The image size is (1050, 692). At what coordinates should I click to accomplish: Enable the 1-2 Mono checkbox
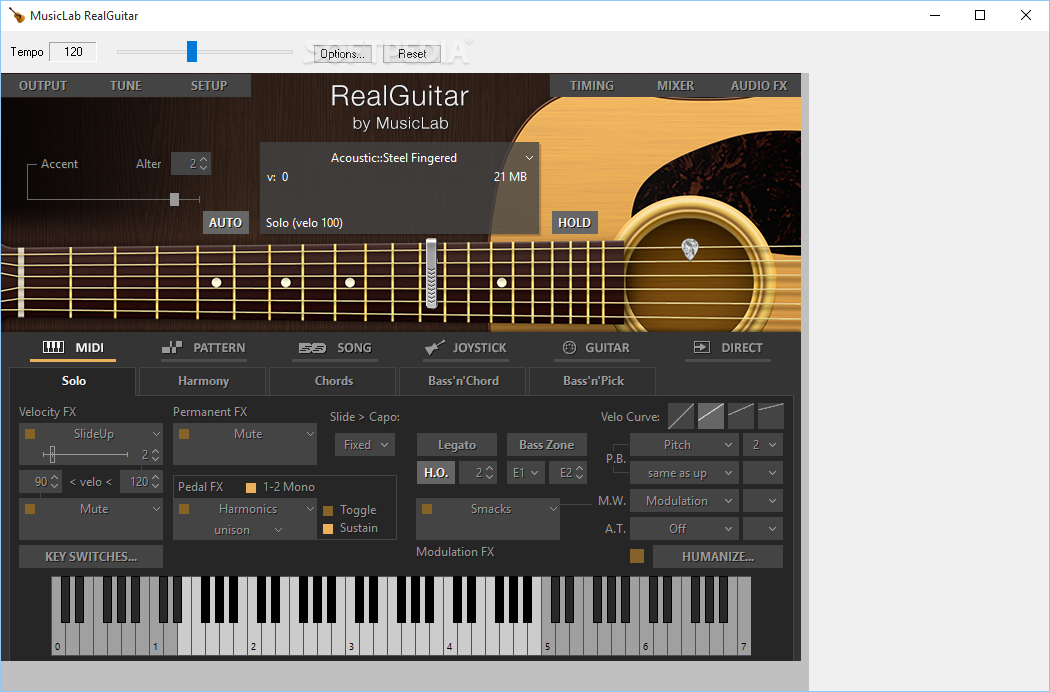pos(251,488)
